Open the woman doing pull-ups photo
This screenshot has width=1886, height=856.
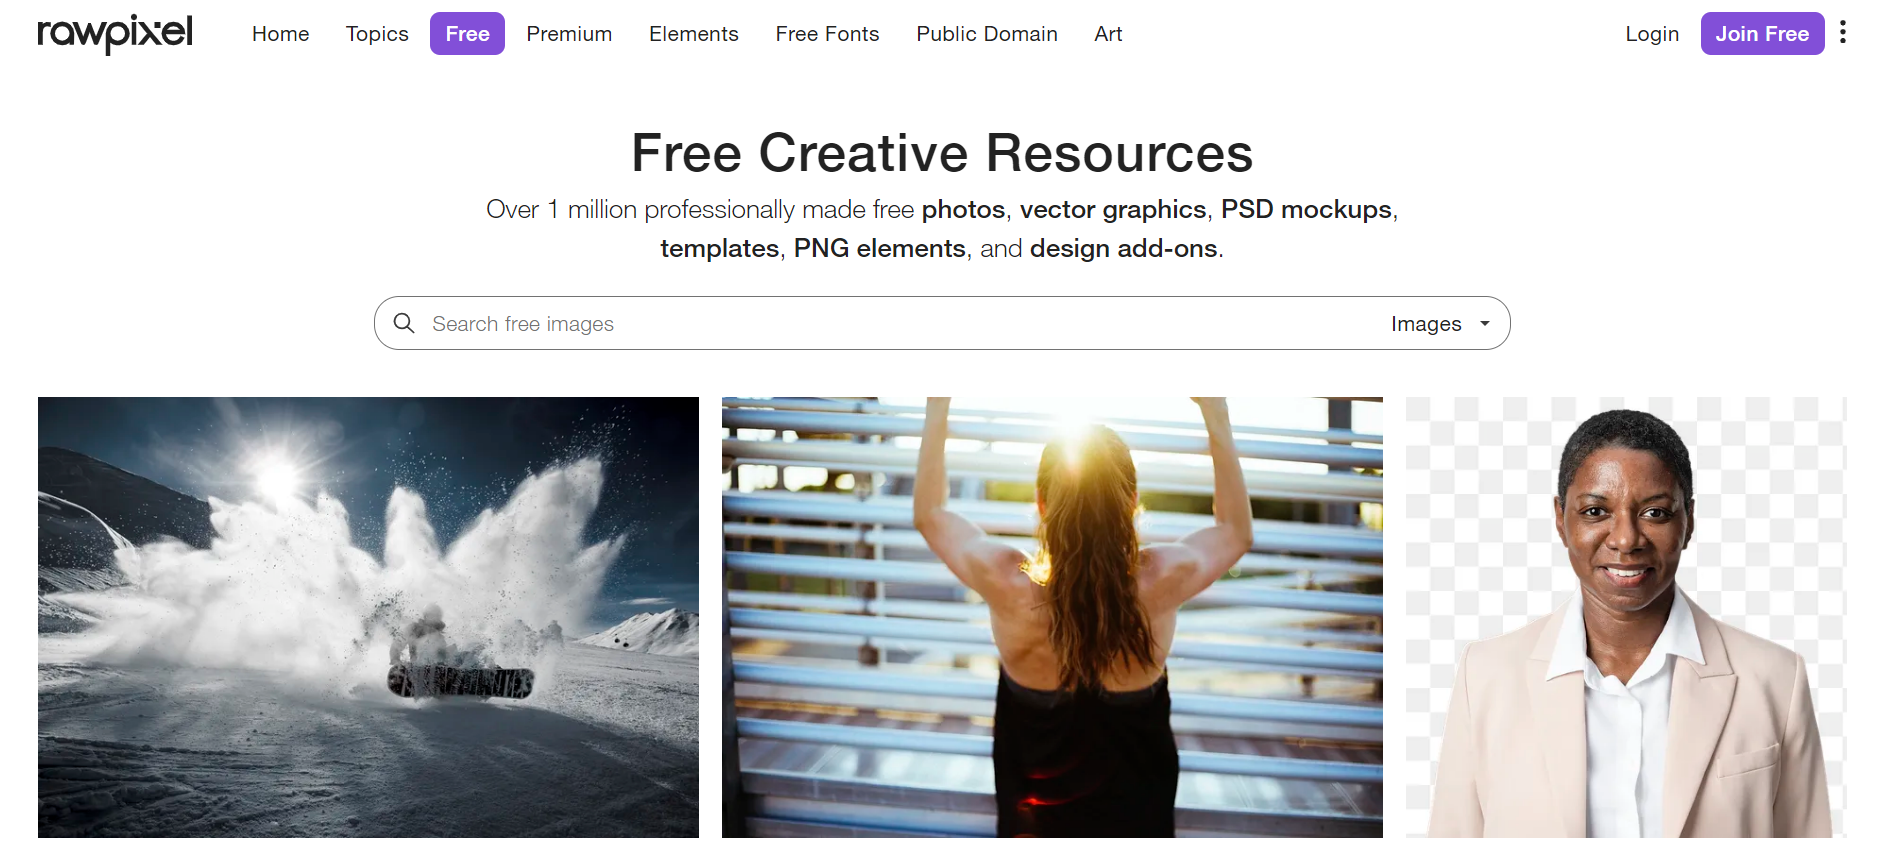1052,617
